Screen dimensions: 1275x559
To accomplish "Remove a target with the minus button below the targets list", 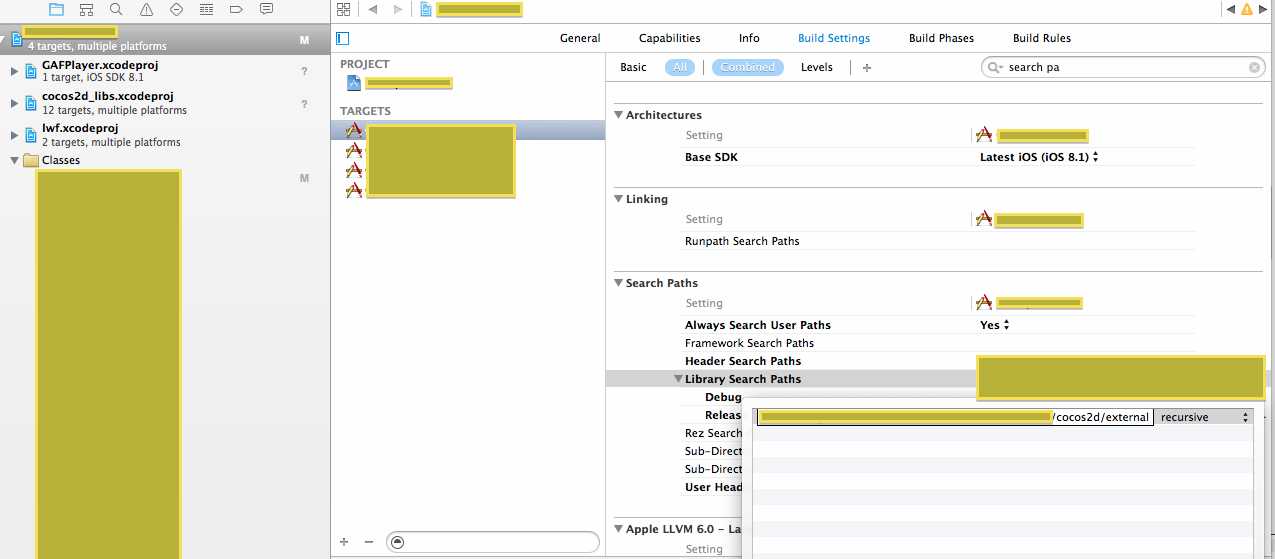I will point(369,541).
